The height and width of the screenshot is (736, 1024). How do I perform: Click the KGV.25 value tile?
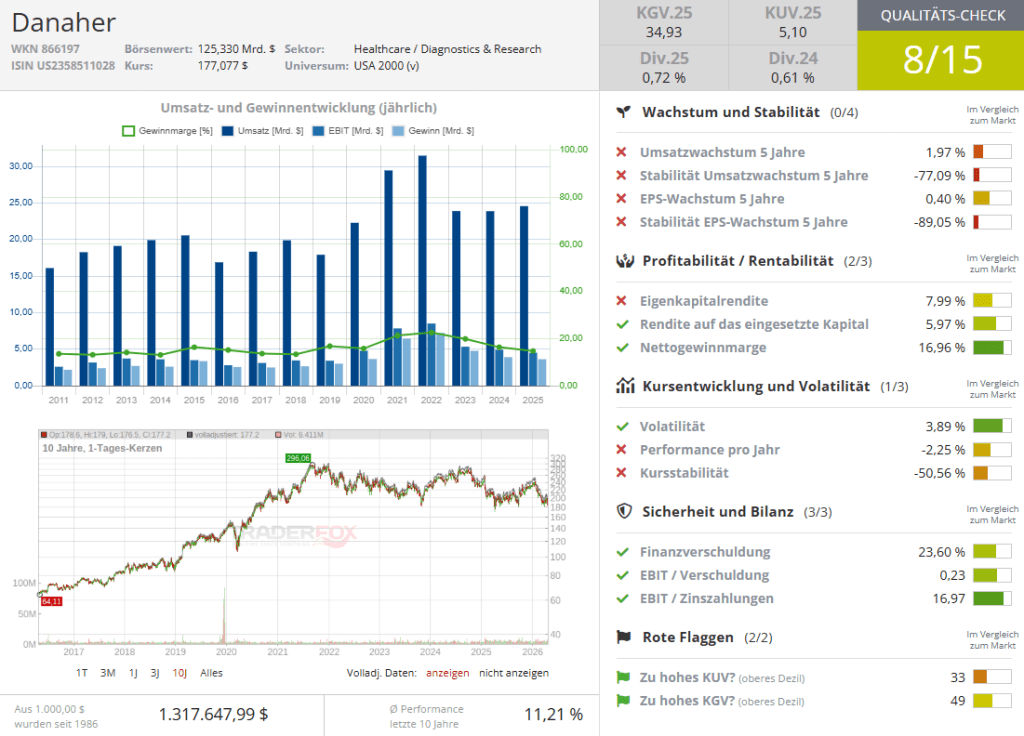point(664,22)
